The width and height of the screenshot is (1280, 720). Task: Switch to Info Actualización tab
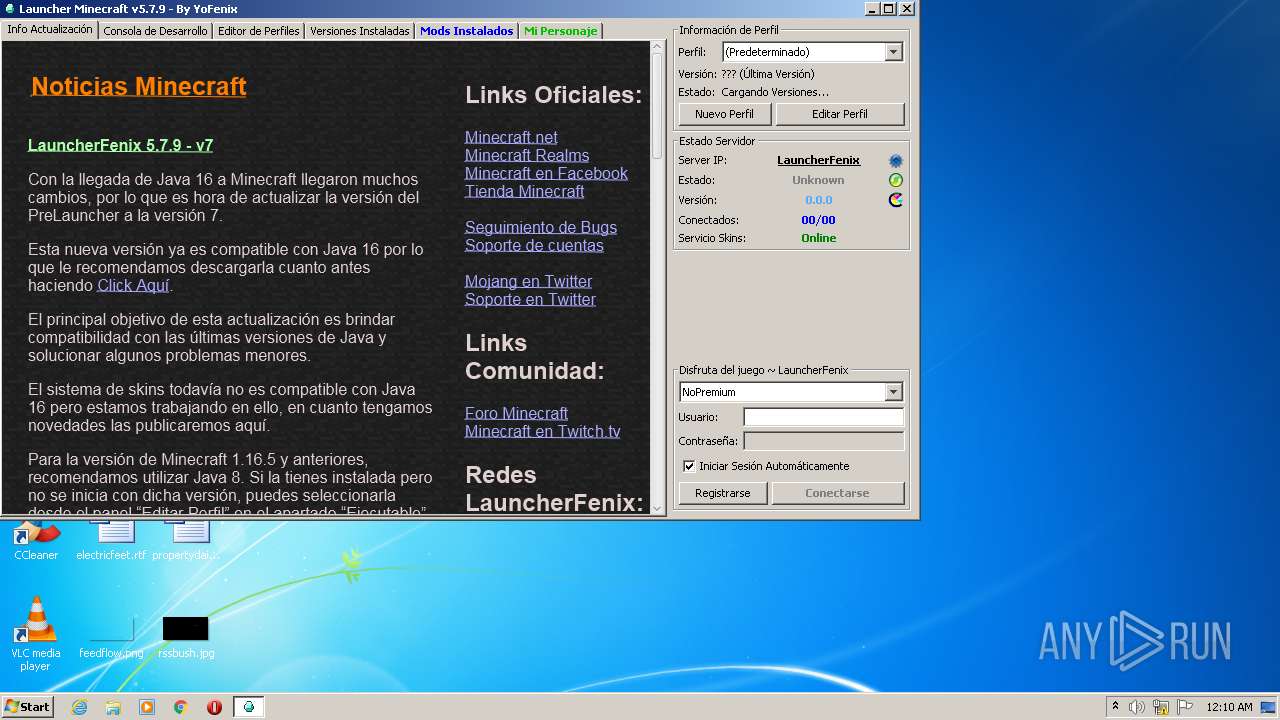point(50,29)
